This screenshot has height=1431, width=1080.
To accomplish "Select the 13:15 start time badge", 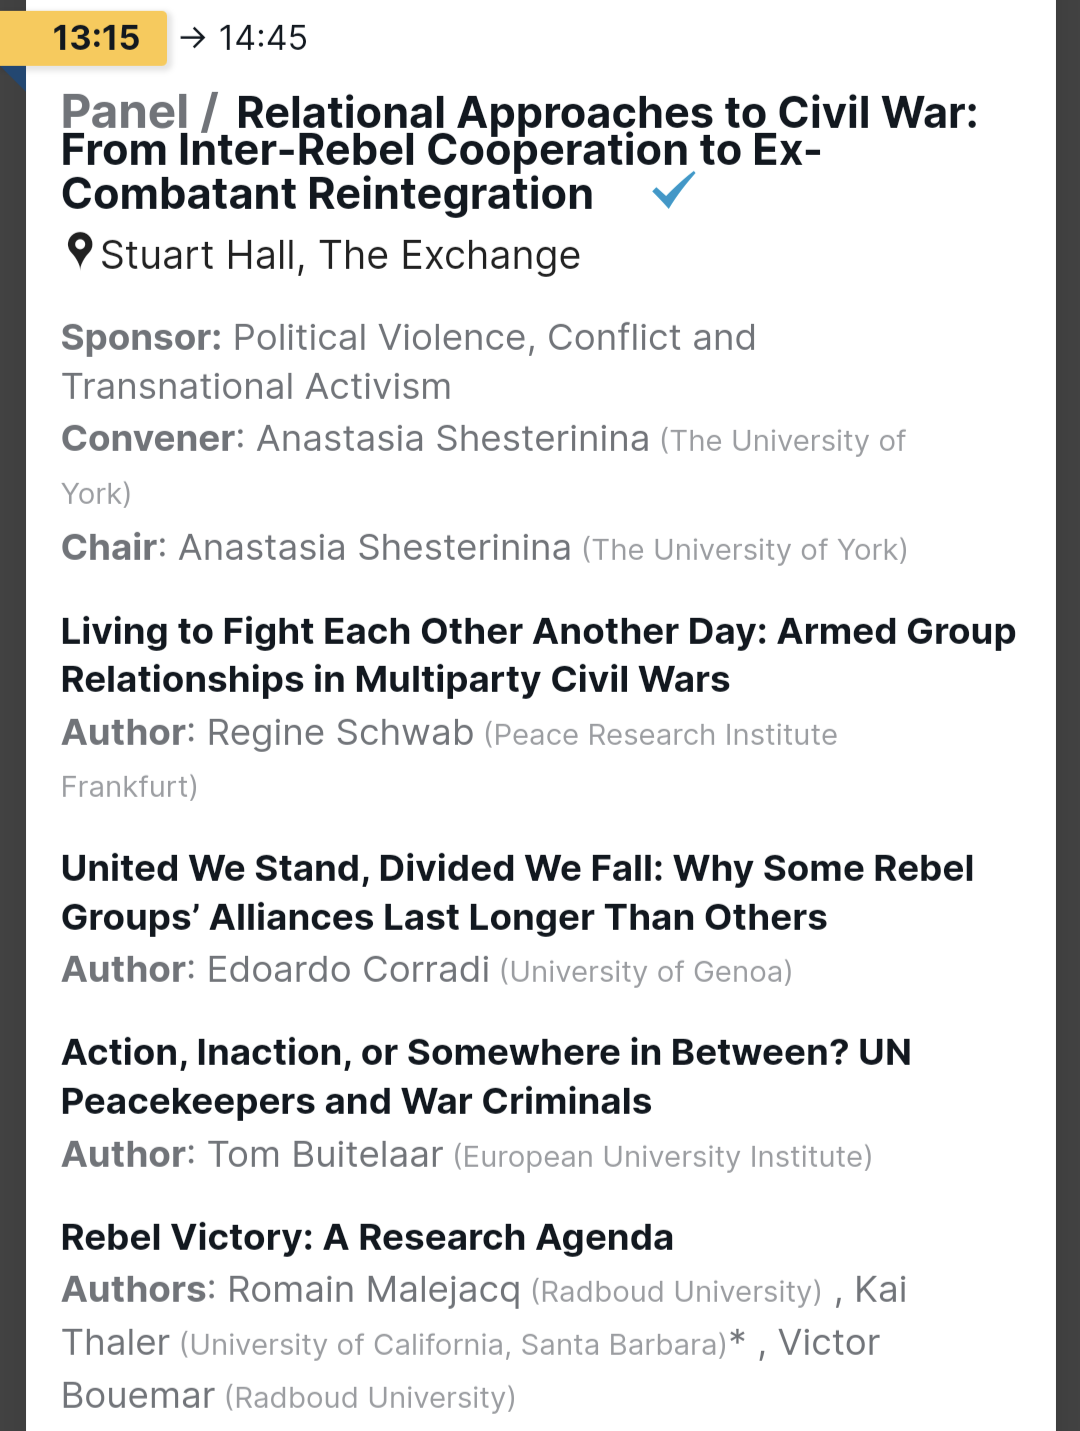I will [x=96, y=38].
